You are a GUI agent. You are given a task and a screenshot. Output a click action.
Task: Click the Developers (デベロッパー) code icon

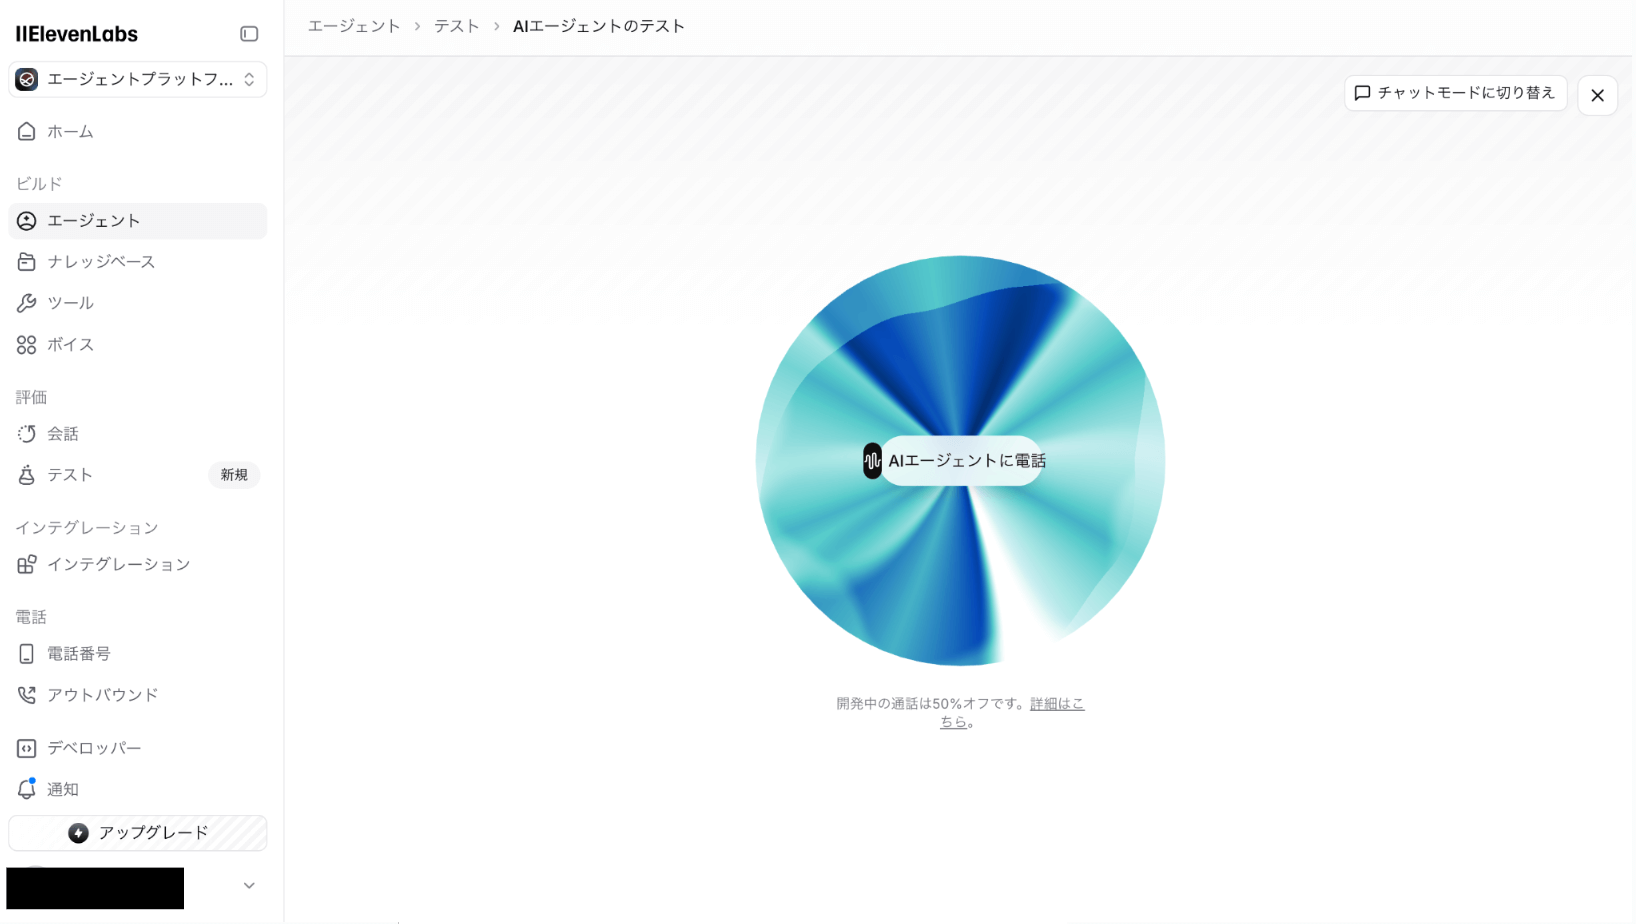[27, 749]
